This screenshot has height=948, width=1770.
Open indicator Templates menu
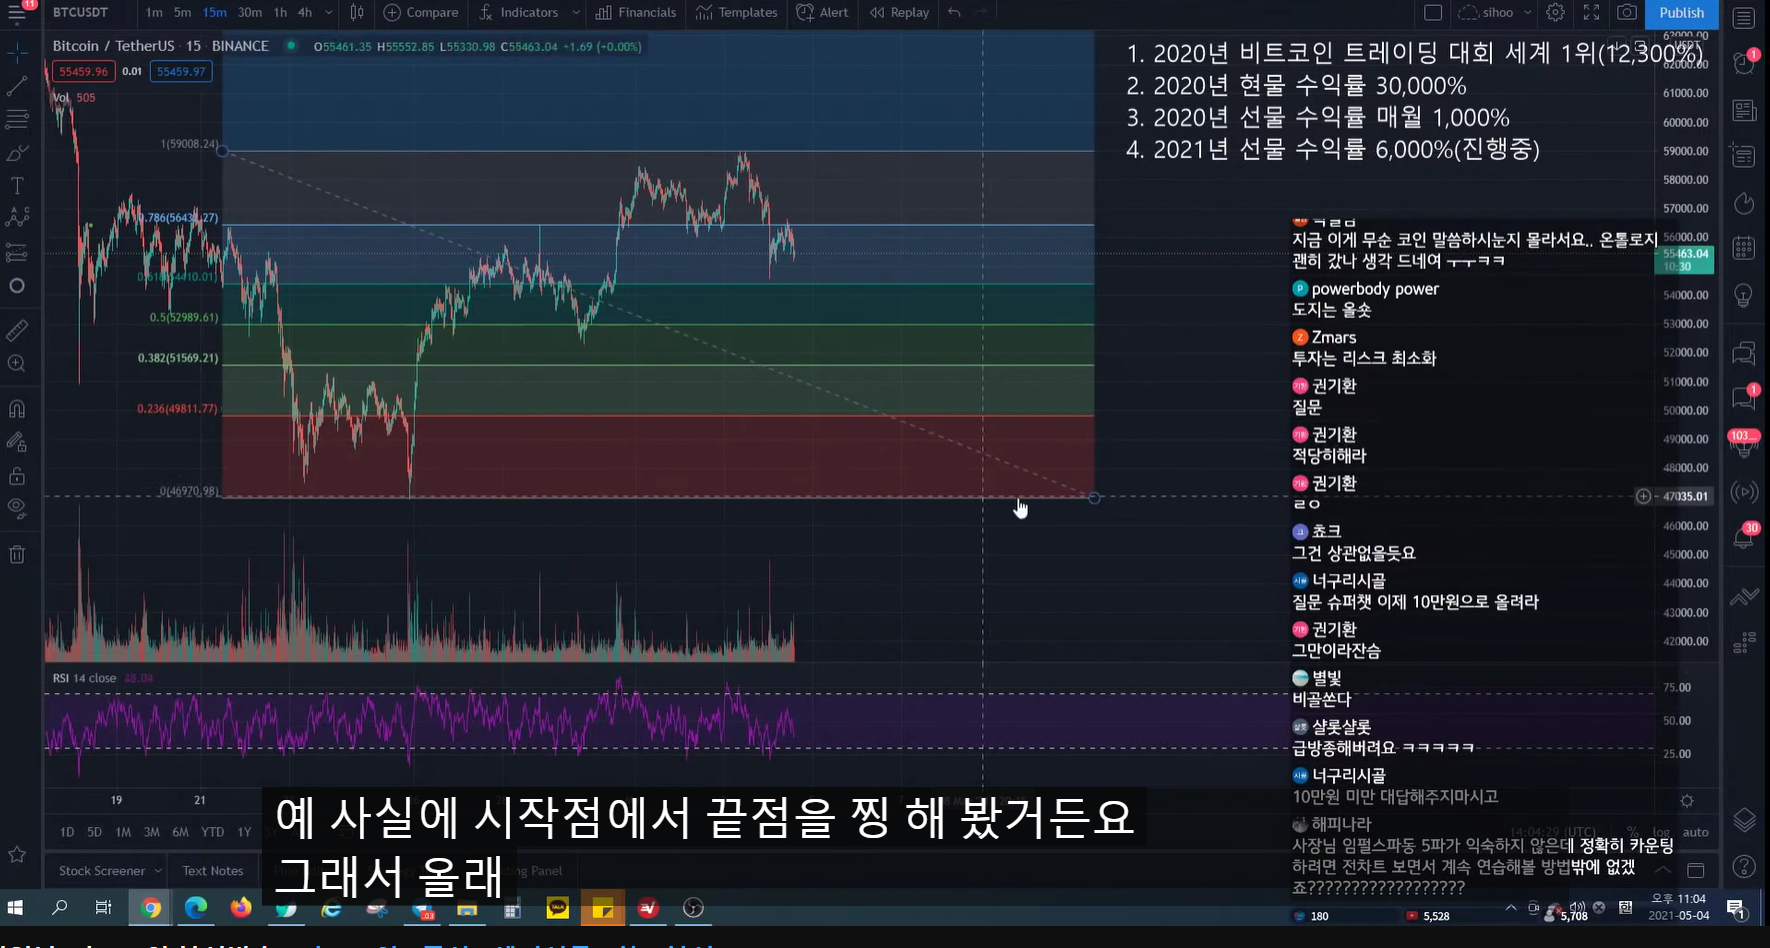pos(737,13)
